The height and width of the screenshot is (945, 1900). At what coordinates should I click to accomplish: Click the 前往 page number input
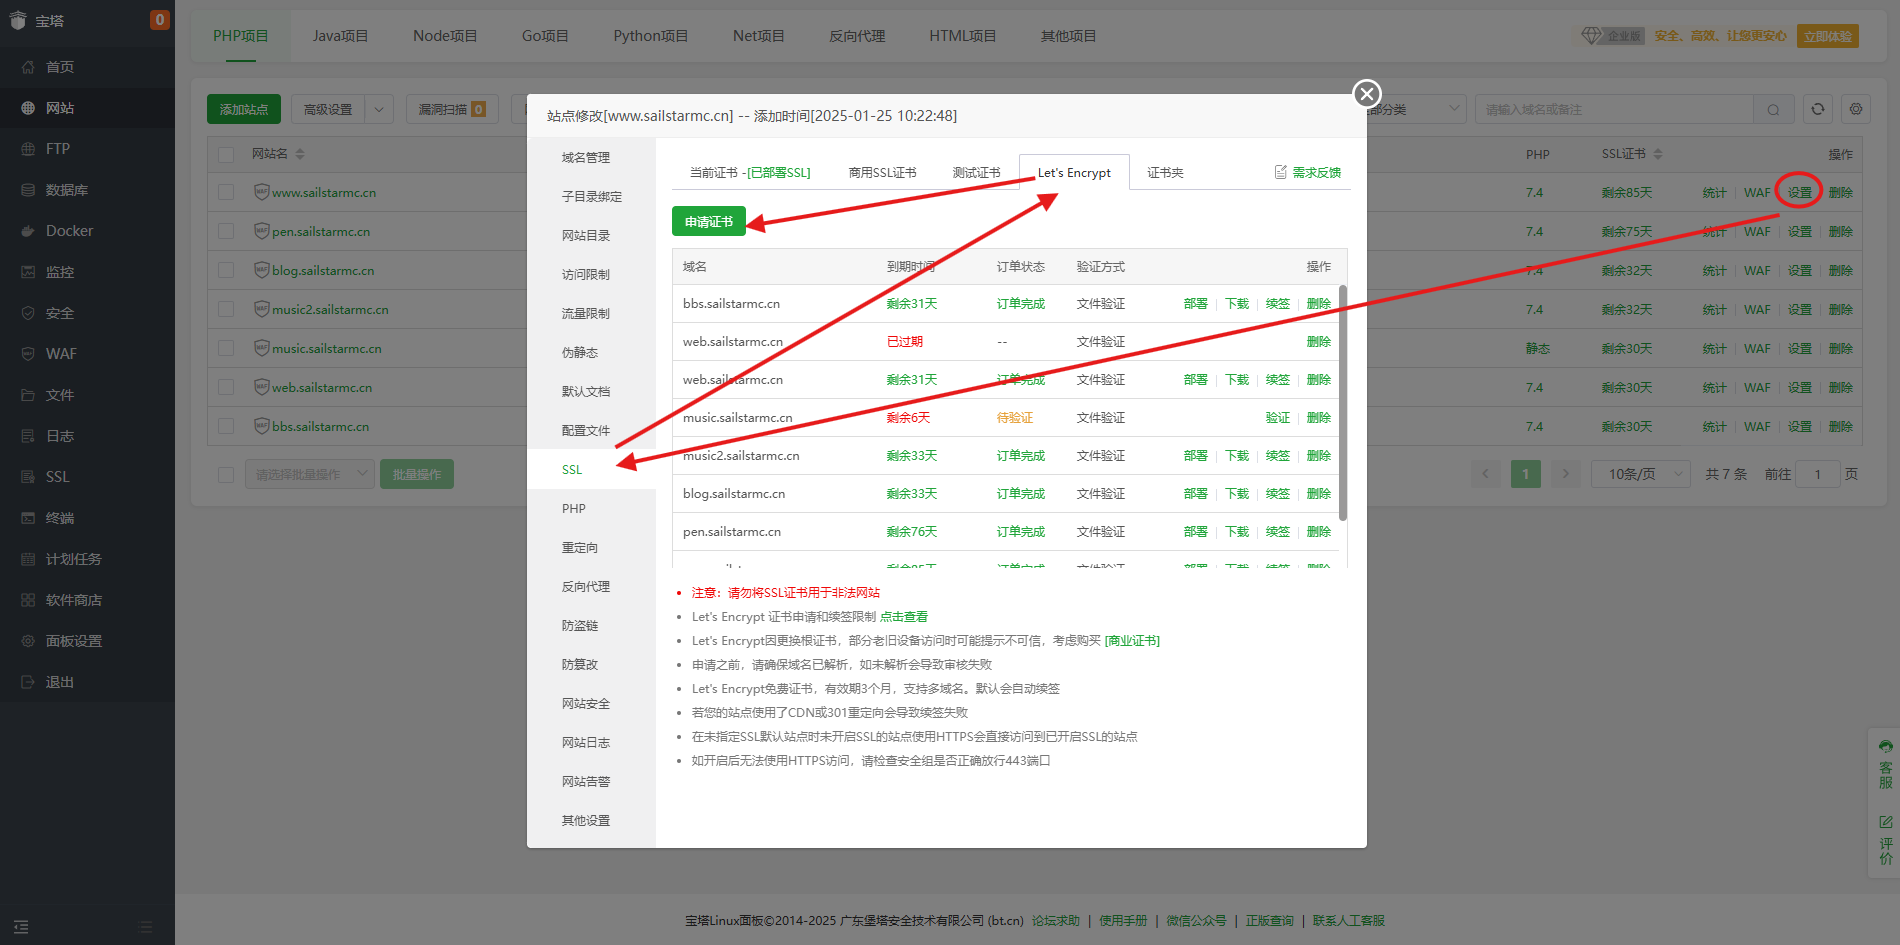point(1818,474)
